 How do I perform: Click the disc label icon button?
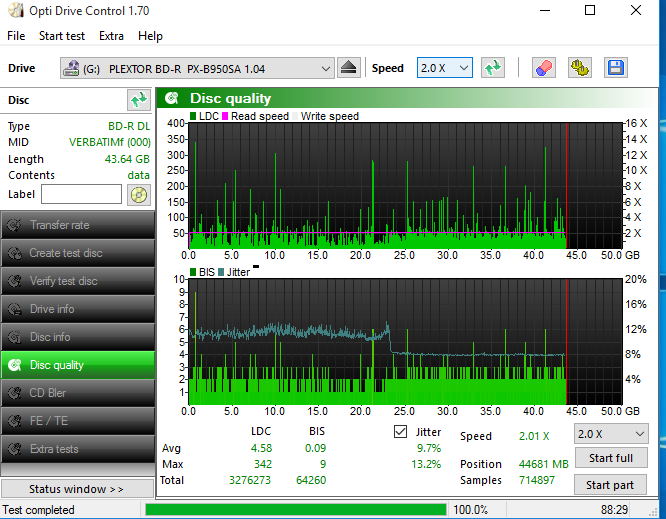pos(139,195)
